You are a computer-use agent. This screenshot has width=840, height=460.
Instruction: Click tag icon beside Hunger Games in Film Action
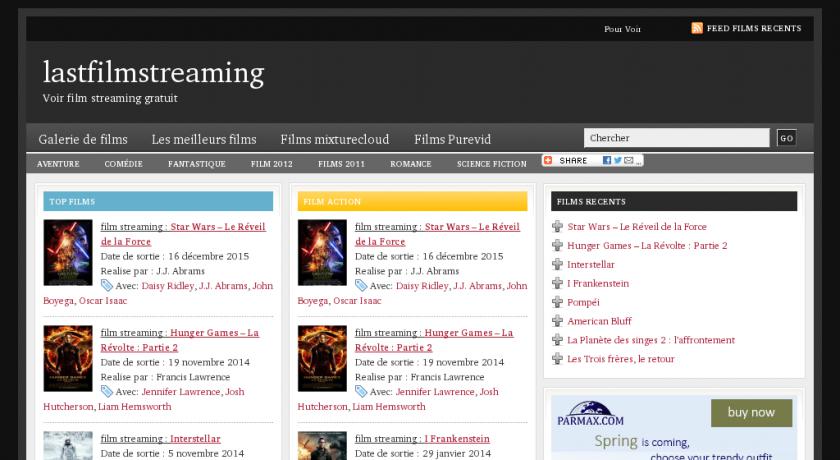[x=361, y=391]
